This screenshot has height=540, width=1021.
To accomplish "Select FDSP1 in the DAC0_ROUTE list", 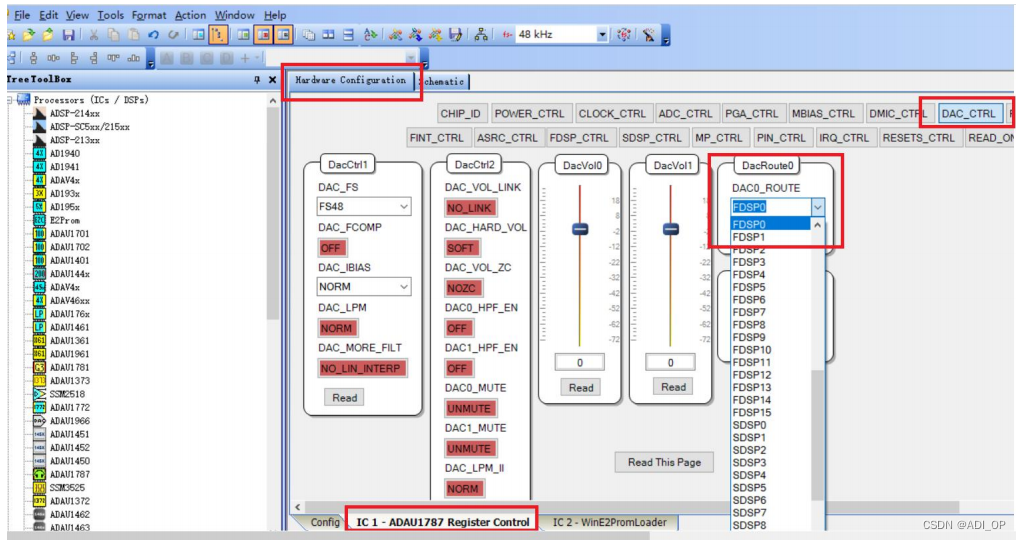I will 749,237.
